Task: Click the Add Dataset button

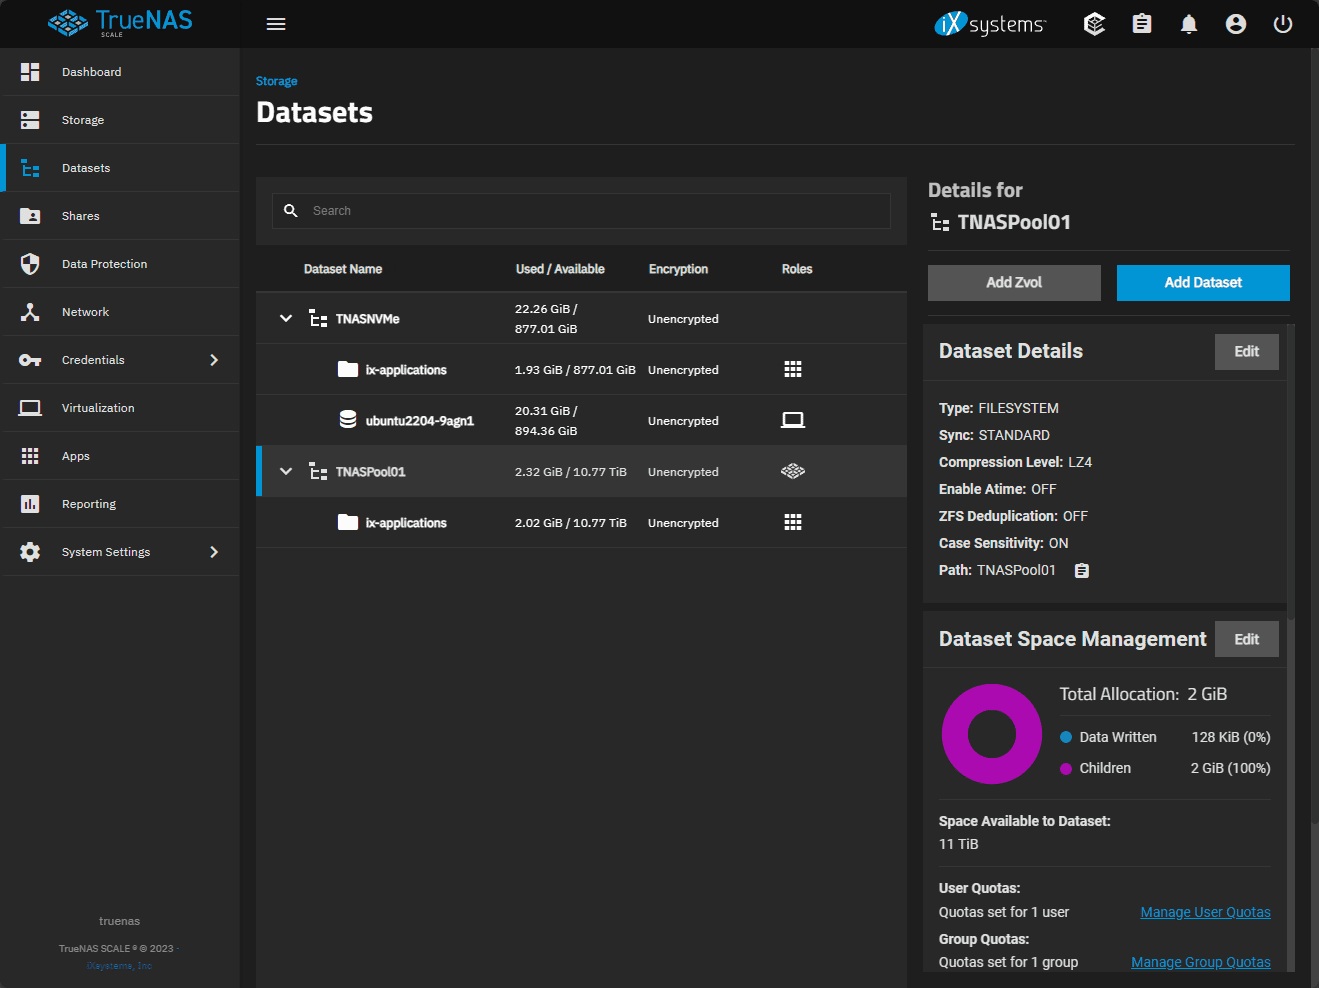Action: [x=1203, y=283]
